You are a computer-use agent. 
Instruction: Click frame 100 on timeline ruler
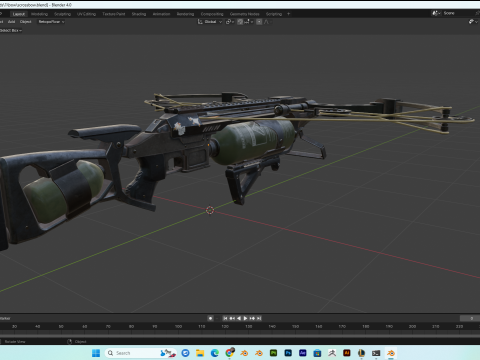(178, 326)
